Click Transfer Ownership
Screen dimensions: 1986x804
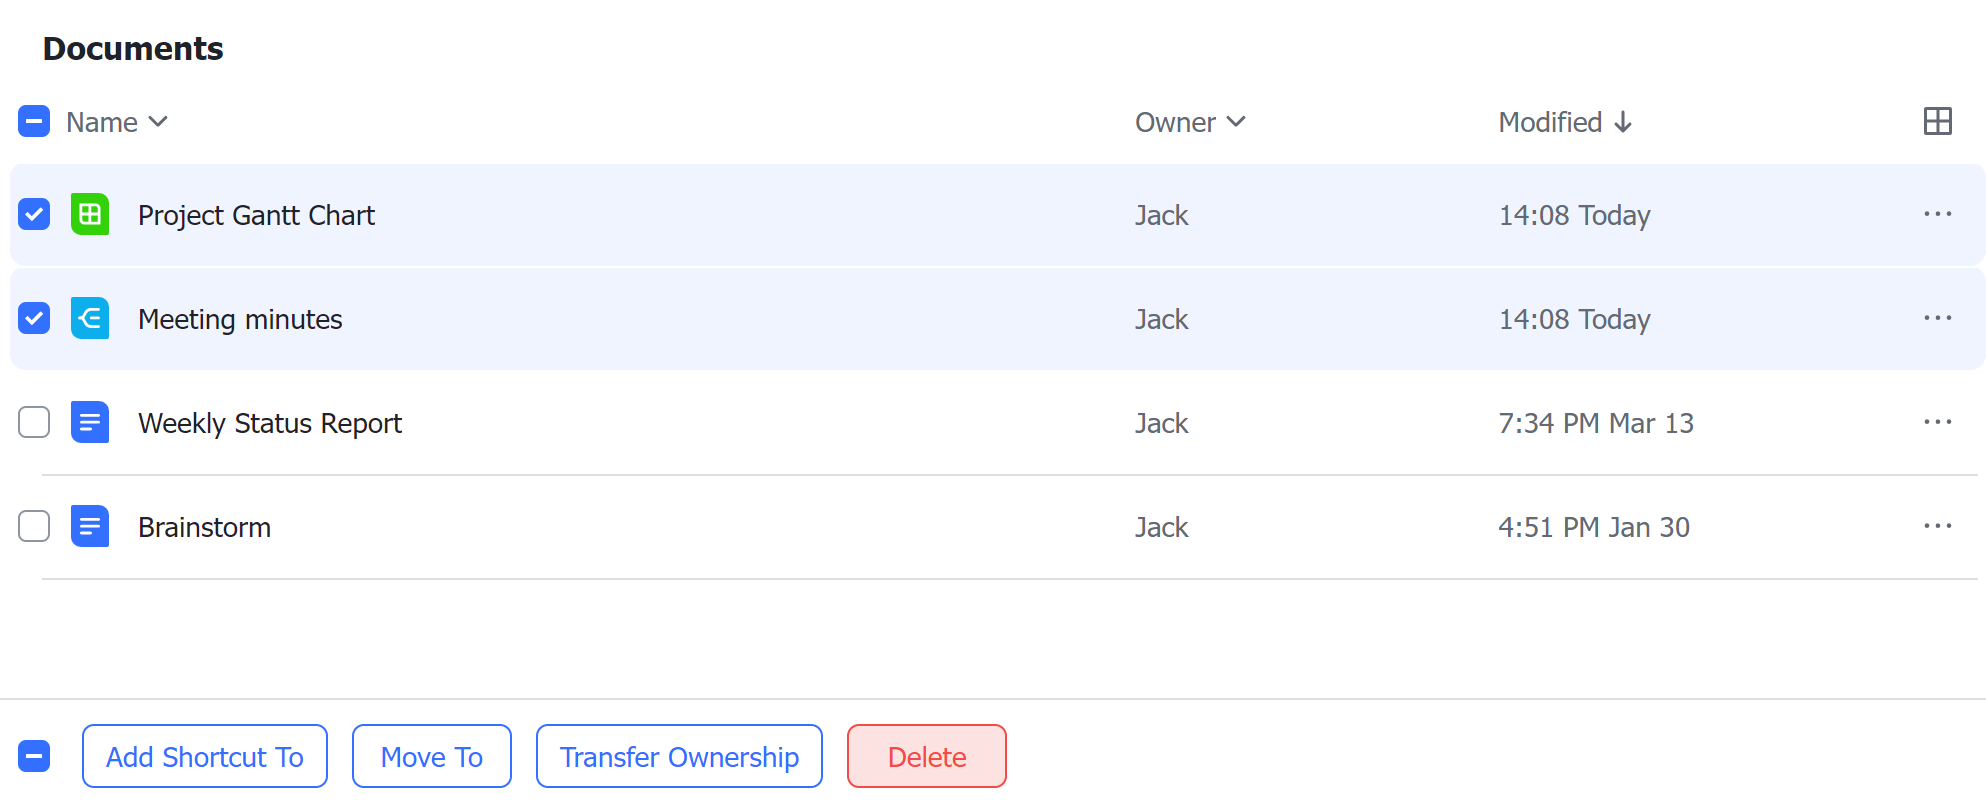point(678,756)
